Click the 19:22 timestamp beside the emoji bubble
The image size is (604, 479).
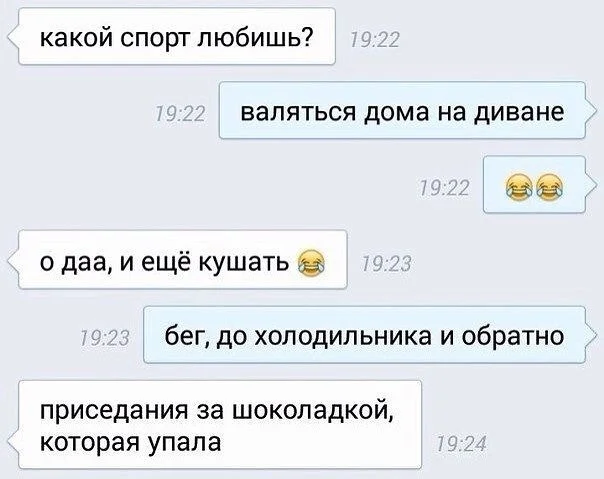click(x=444, y=188)
